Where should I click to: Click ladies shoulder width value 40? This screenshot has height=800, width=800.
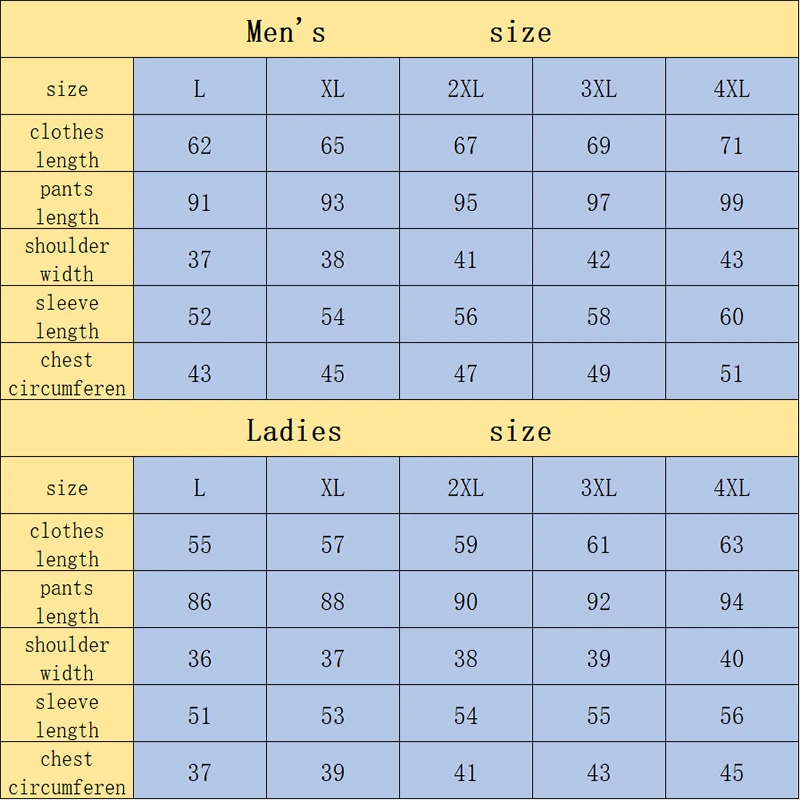(x=732, y=659)
